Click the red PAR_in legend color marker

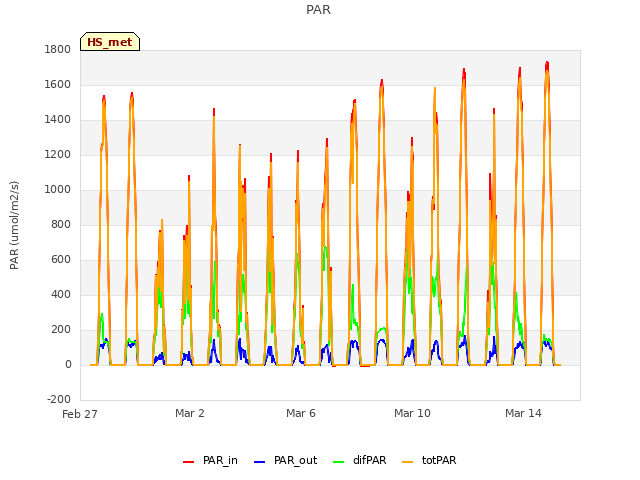189,462
